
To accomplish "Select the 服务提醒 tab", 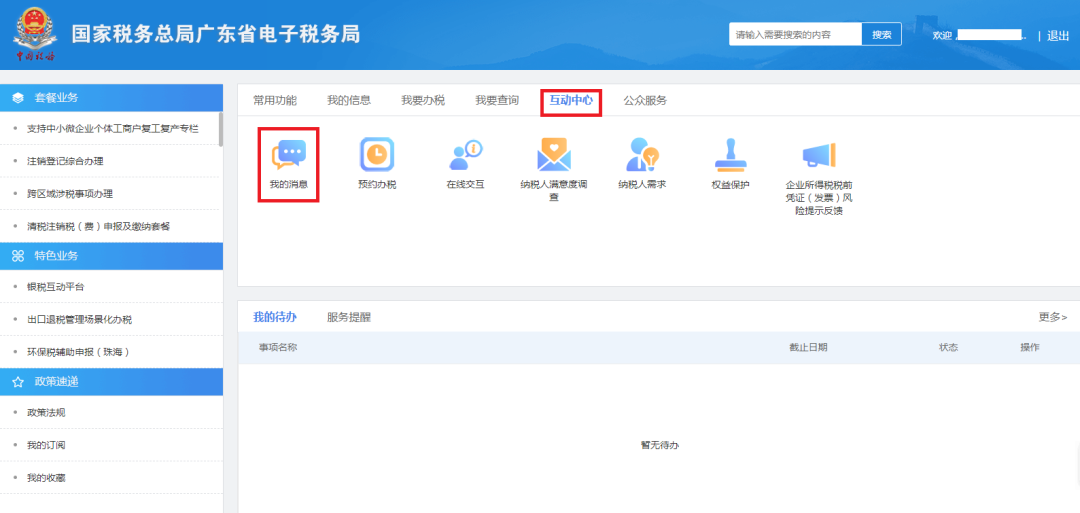I will coord(349,317).
